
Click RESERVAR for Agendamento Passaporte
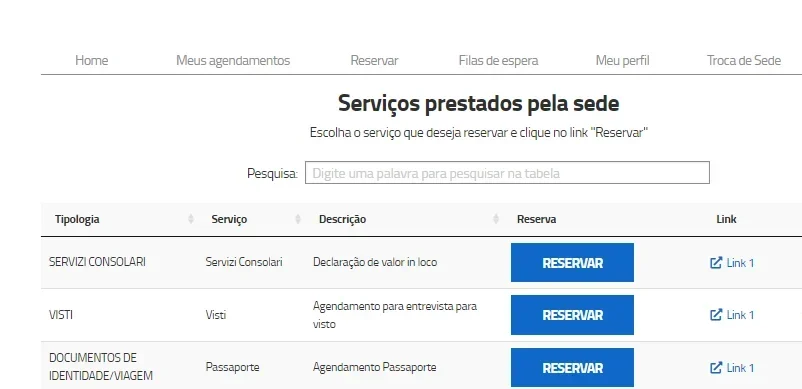572,368
